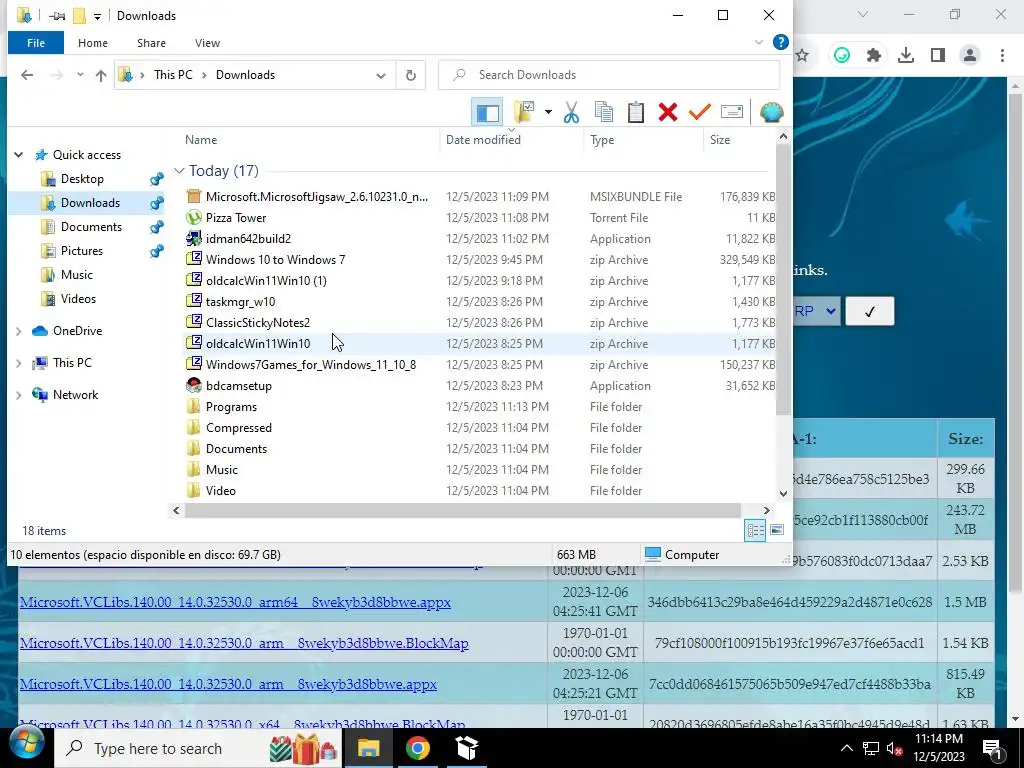Open the folder options toolbar button

(524, 112)
